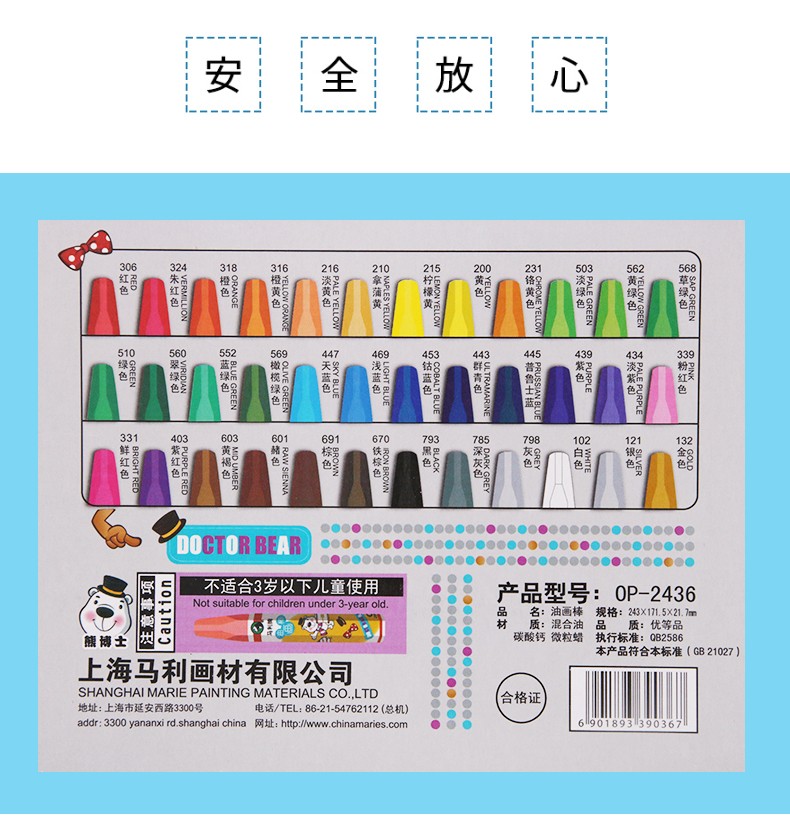The height and width of the screenshot is (839, 790).
Task: Click the 心 character box
Action: [569, 74]
